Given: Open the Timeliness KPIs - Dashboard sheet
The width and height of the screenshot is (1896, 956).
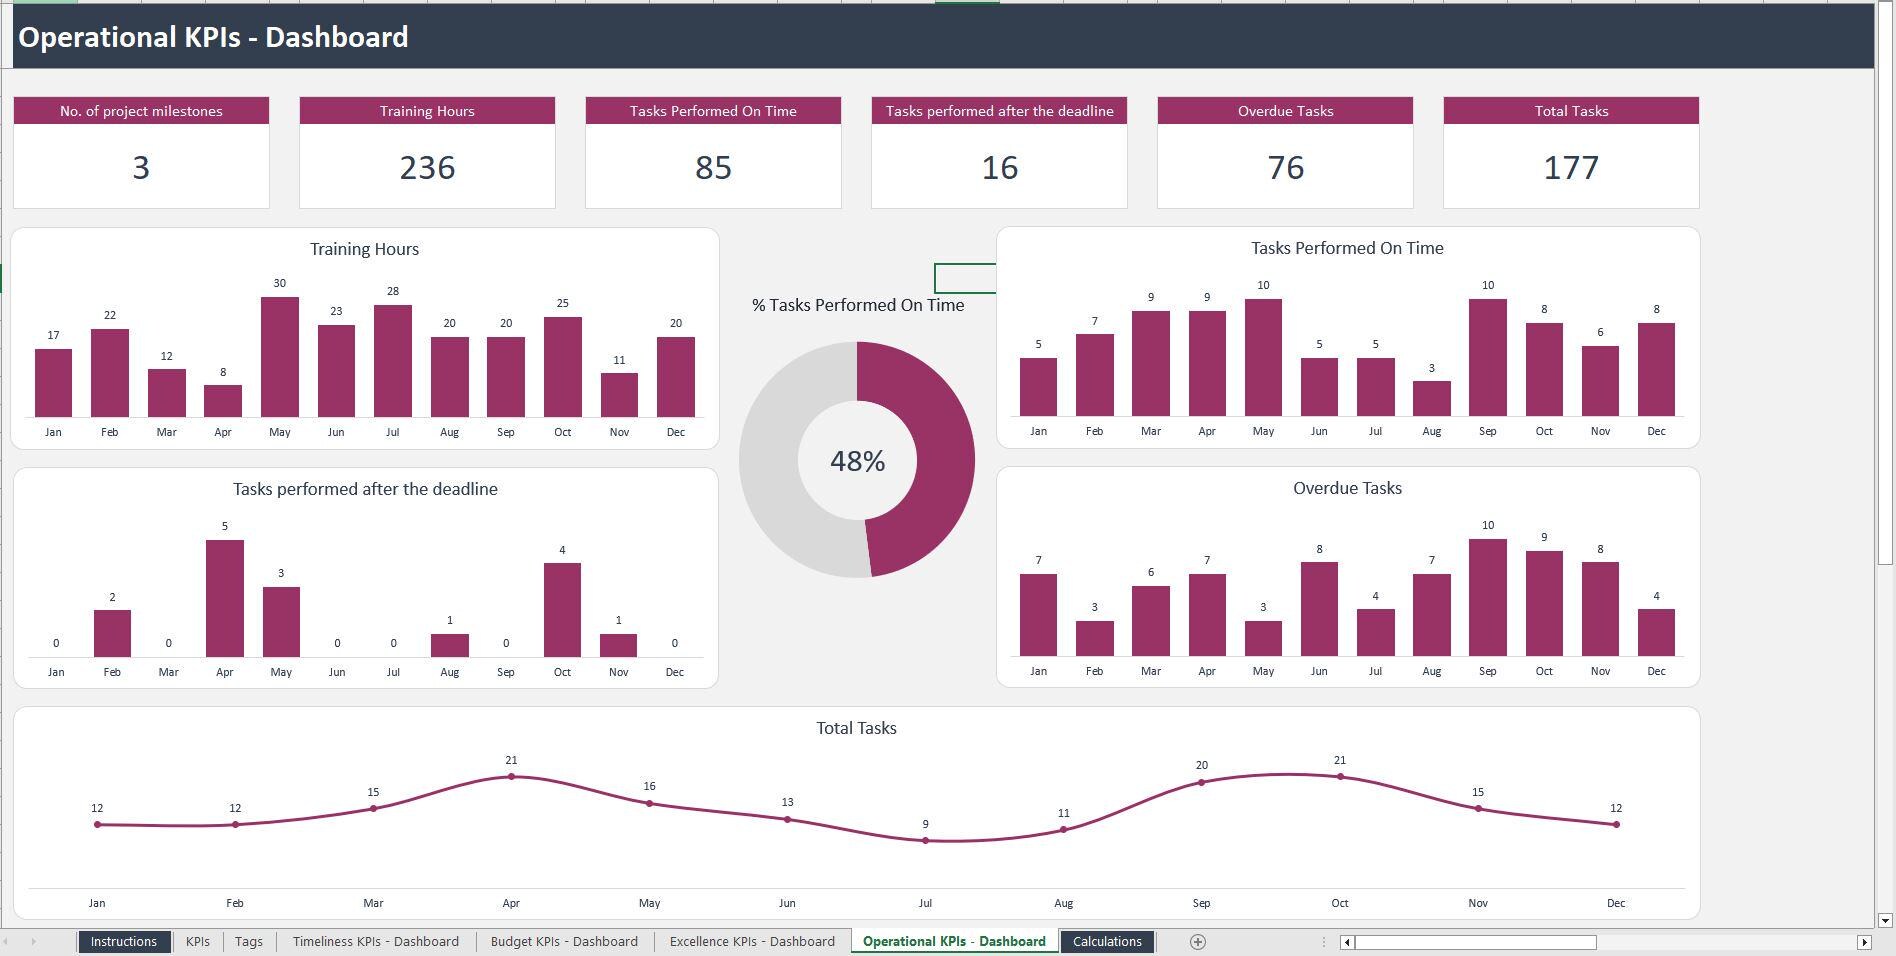Looking at the screenshot, I should coord(375,941).
